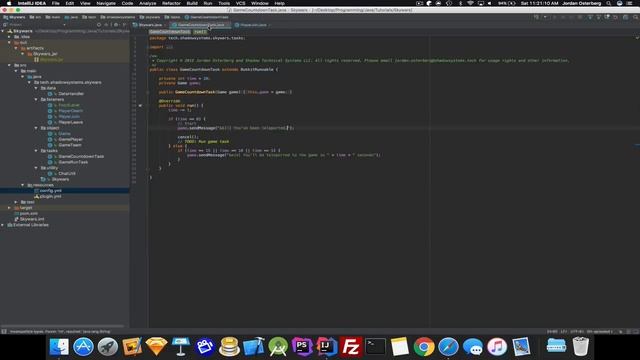Collapse the src folder in project tree
This screenshot has width=640, height=360.
[x=9, y=65]
